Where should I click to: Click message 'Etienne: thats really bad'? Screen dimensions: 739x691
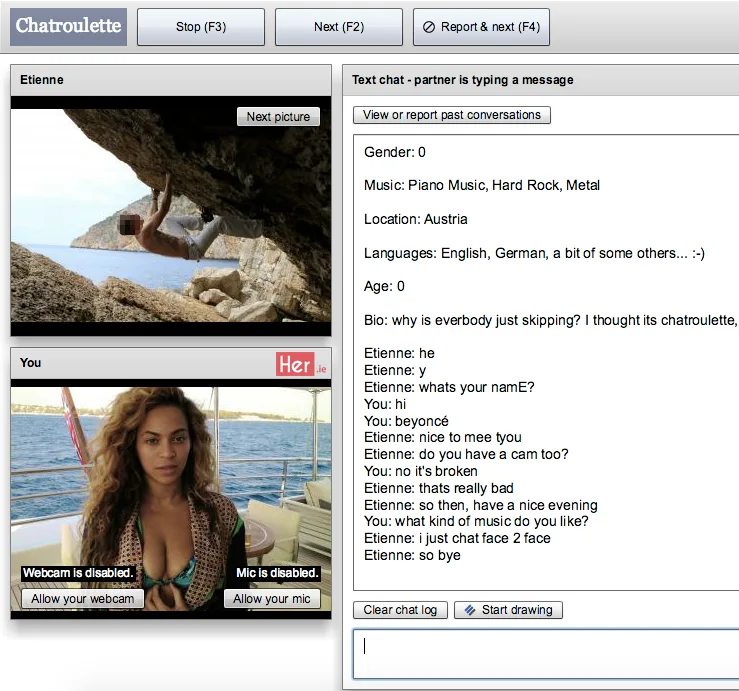point(439,488)
